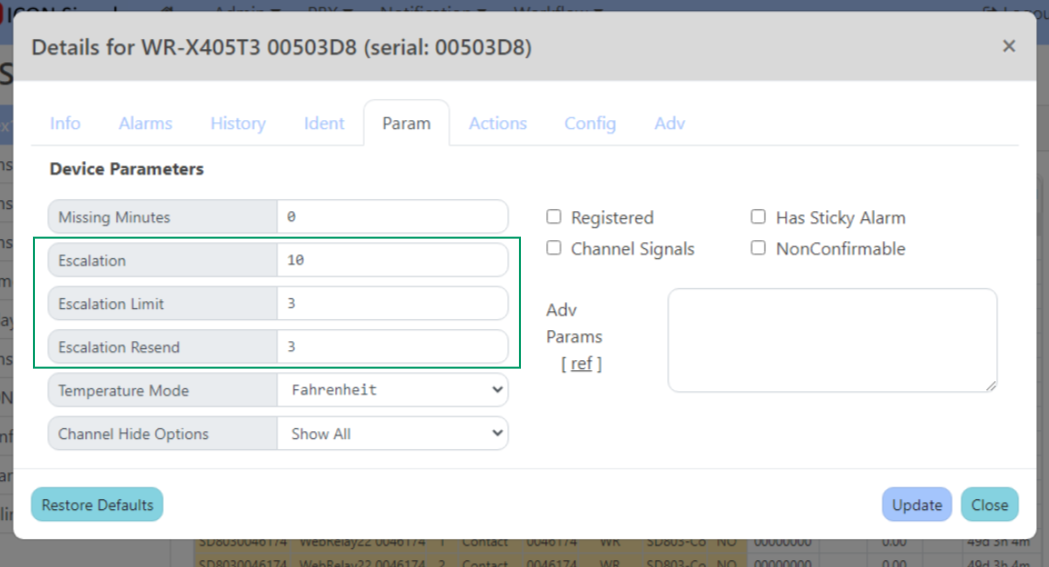Screen dimensions: 1049x567
Task: Select the Ident tab
Action: point(324,123)
